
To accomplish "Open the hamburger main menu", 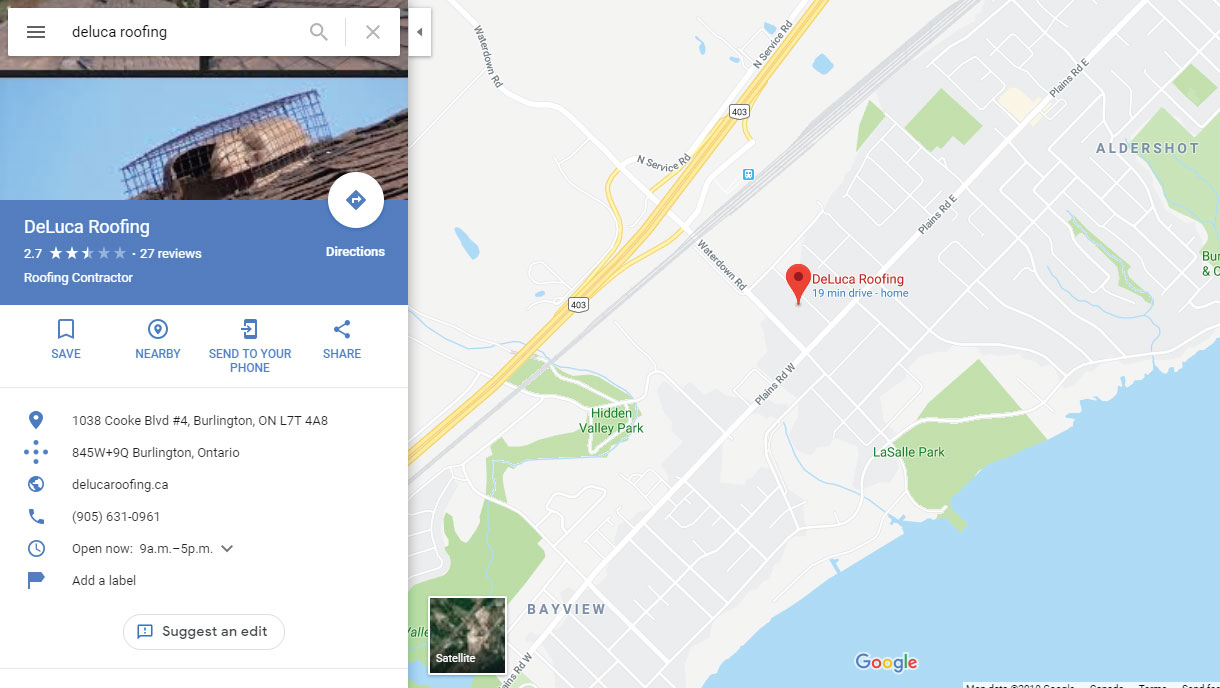I will (36, 32).
